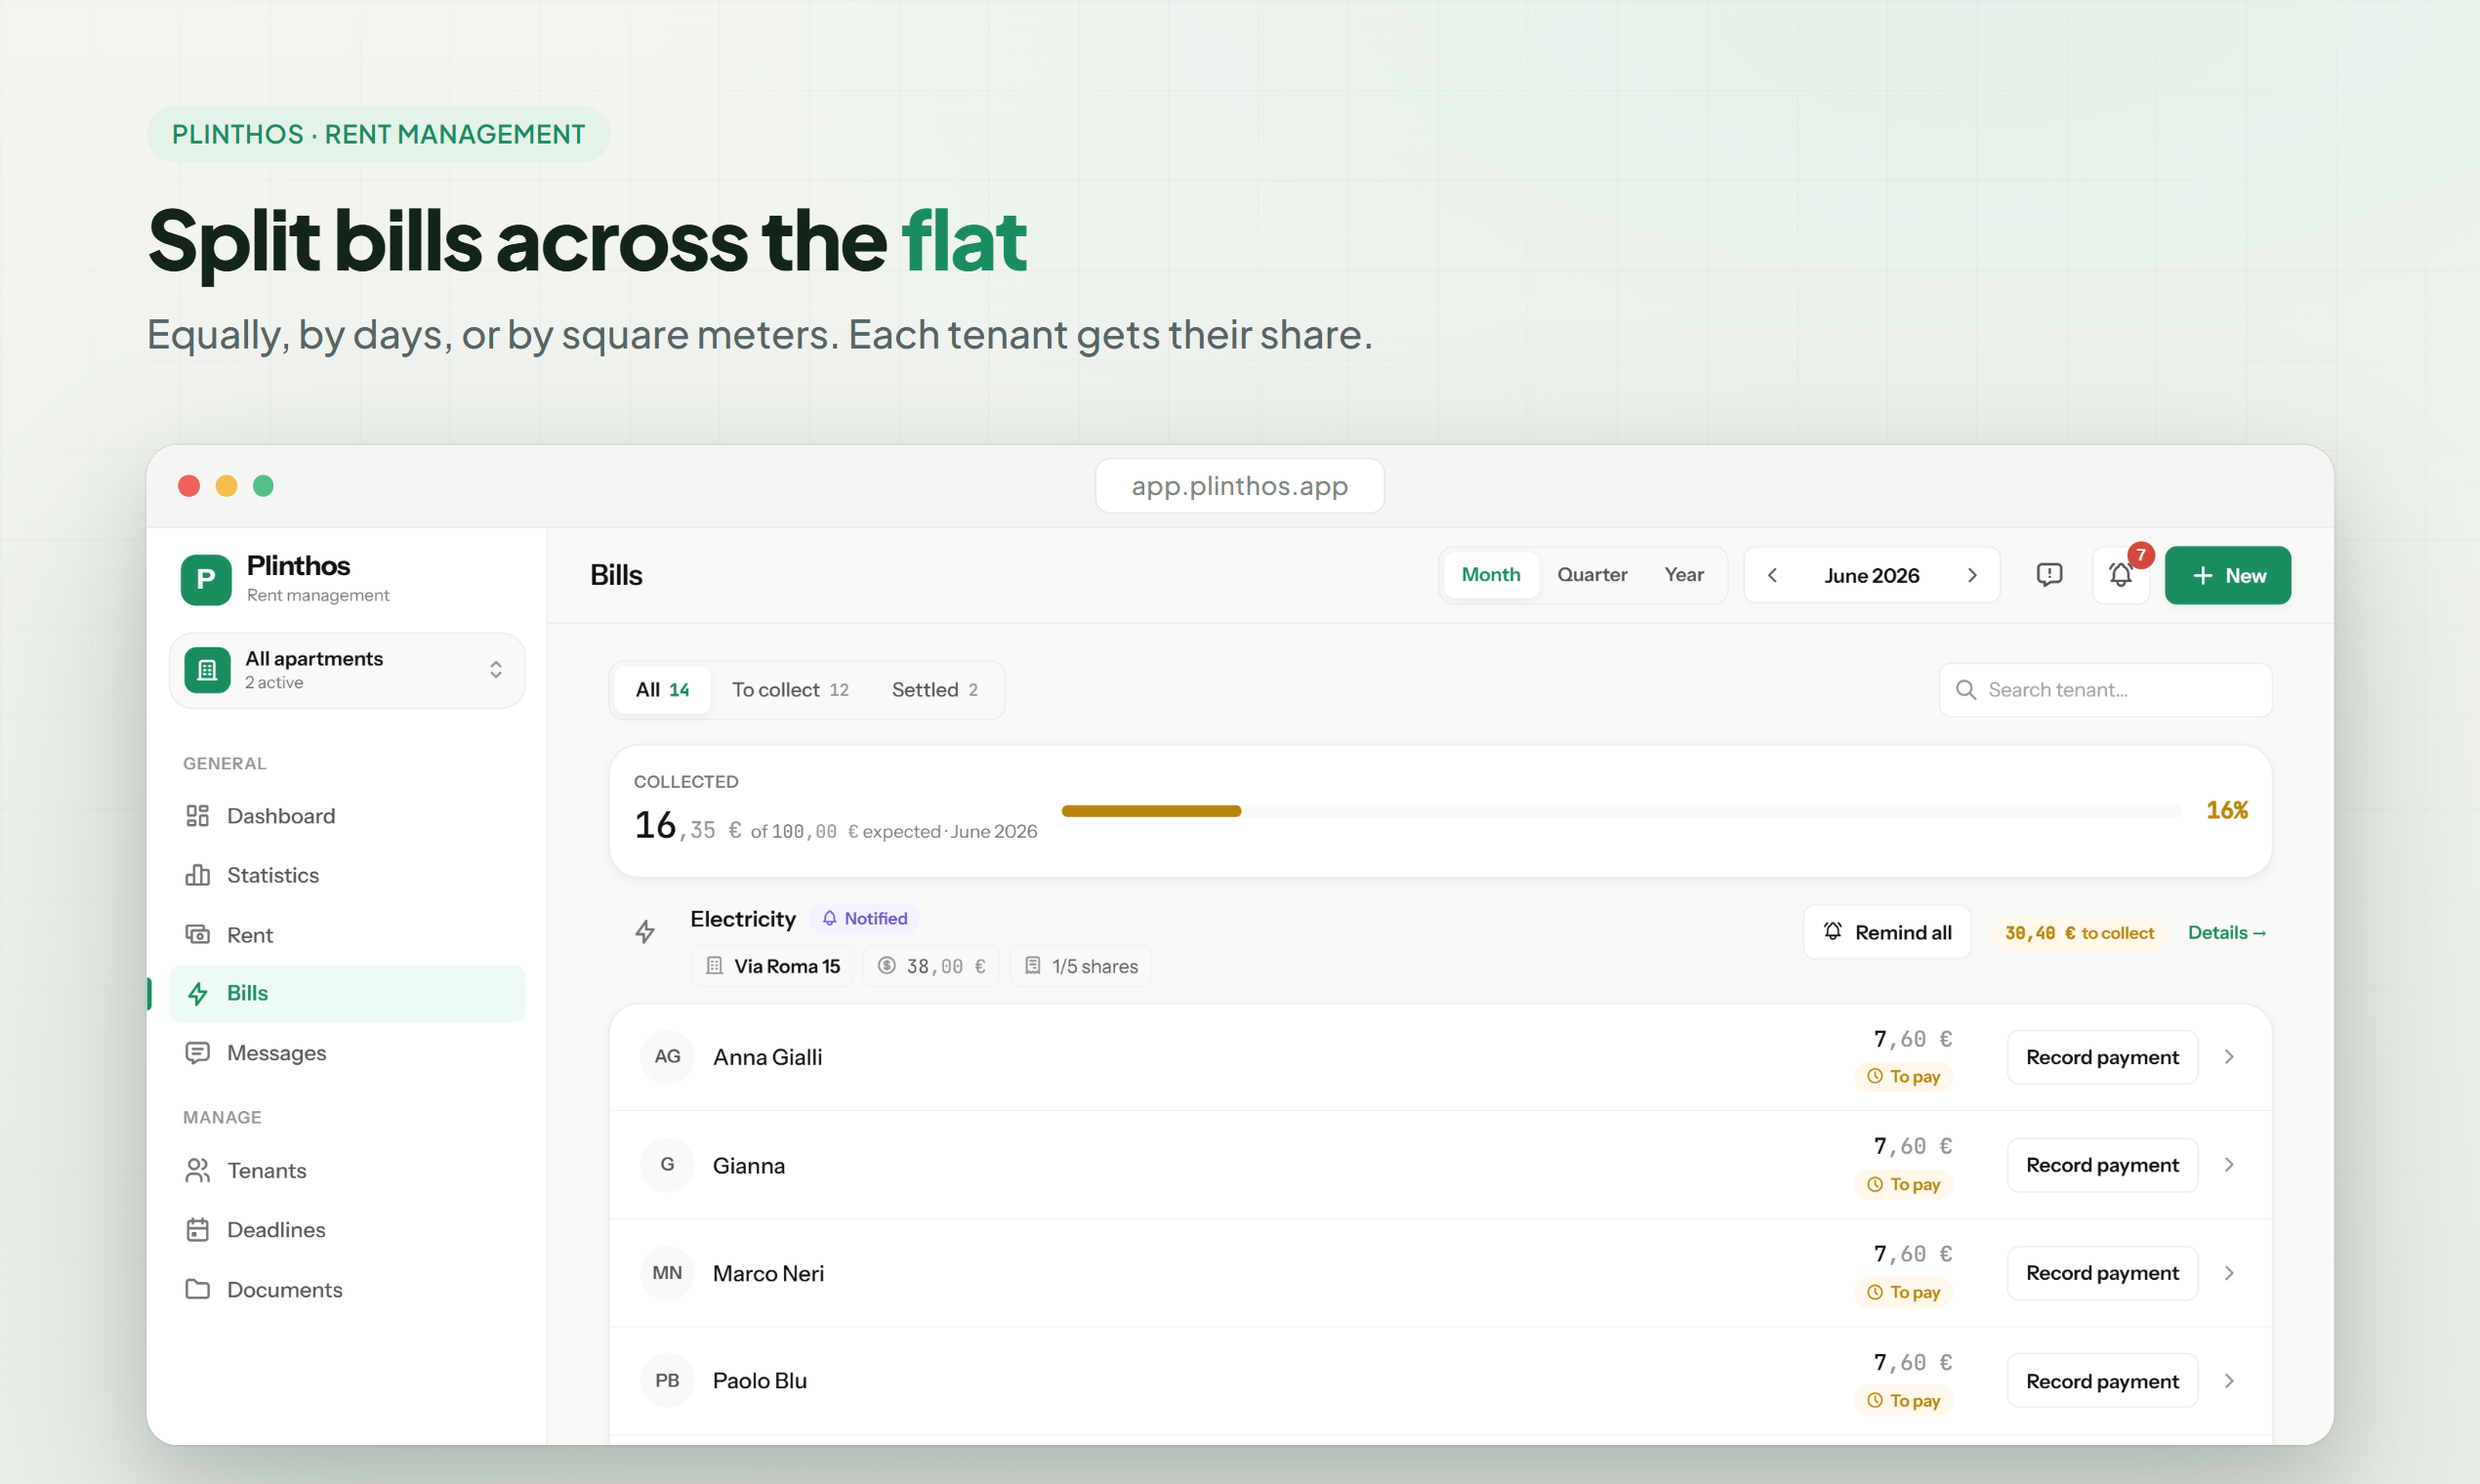Screen dimensions: 2480x1484
Task: Select Bills in the sidebar
Action: 347,993
